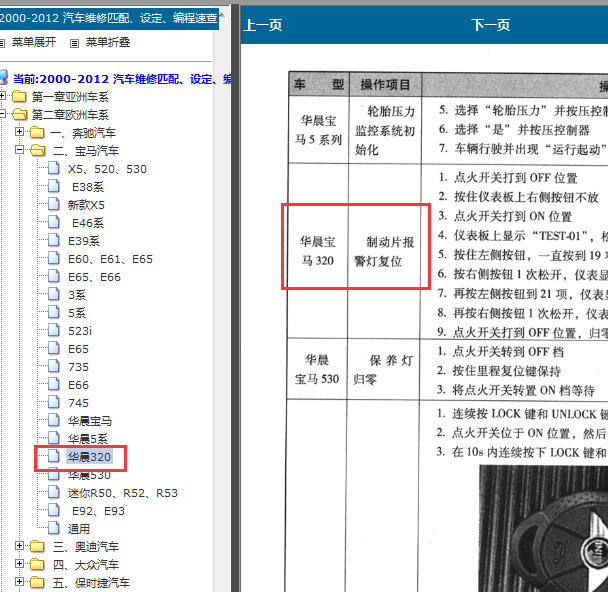Click the page icon next to 5系
This screenshot has height=592, width=608.
(x=54, y=312)
